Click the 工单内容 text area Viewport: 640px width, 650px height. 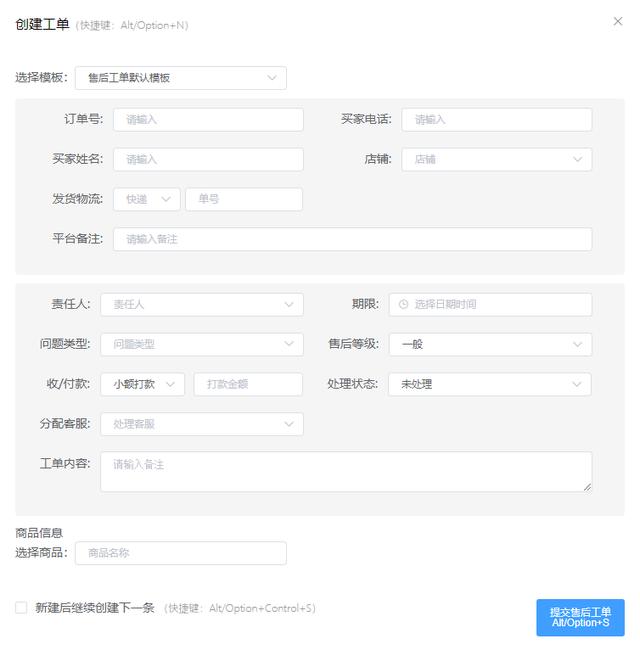click(345, 472)
